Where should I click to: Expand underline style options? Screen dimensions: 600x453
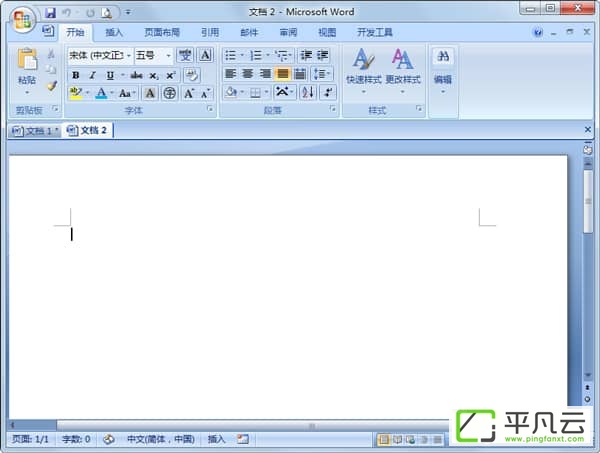pos(122,75)
